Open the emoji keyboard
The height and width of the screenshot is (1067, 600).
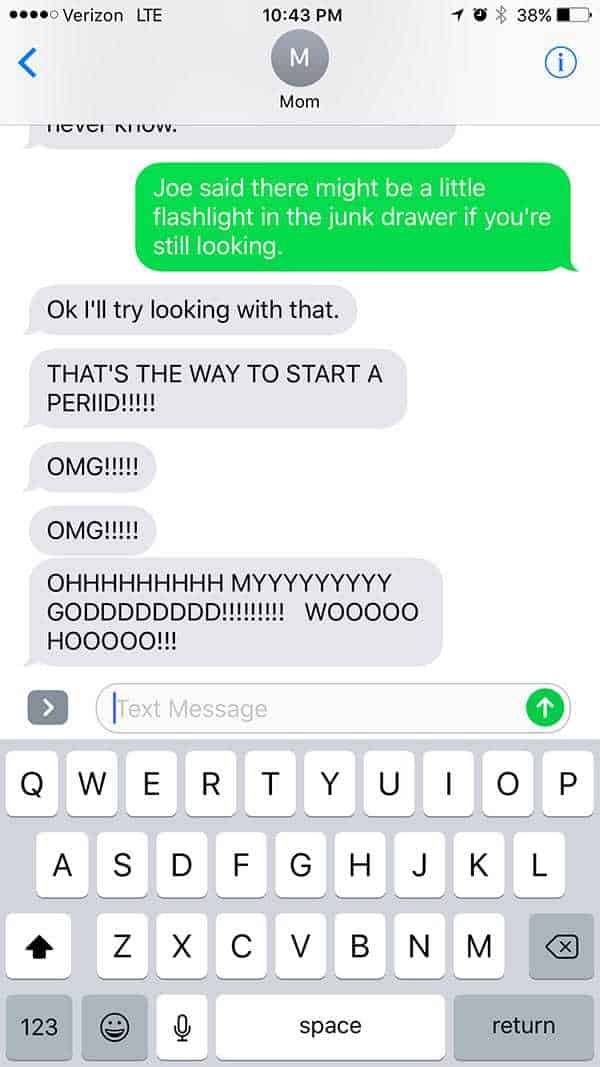tap(114, 1027)
